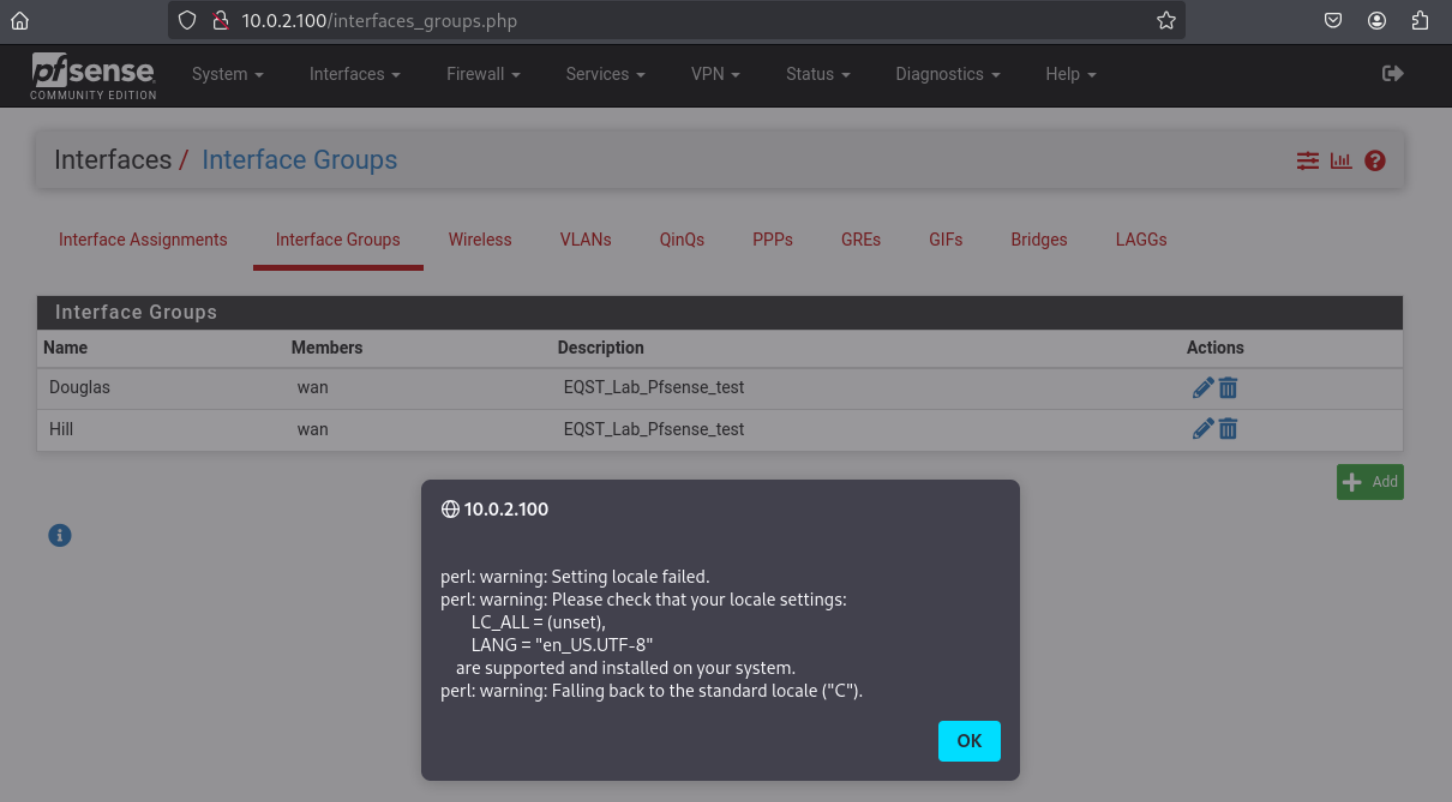Click the blue info circle icon
Viewport: 1452px width, 802px height.
(x=60, y=535)
